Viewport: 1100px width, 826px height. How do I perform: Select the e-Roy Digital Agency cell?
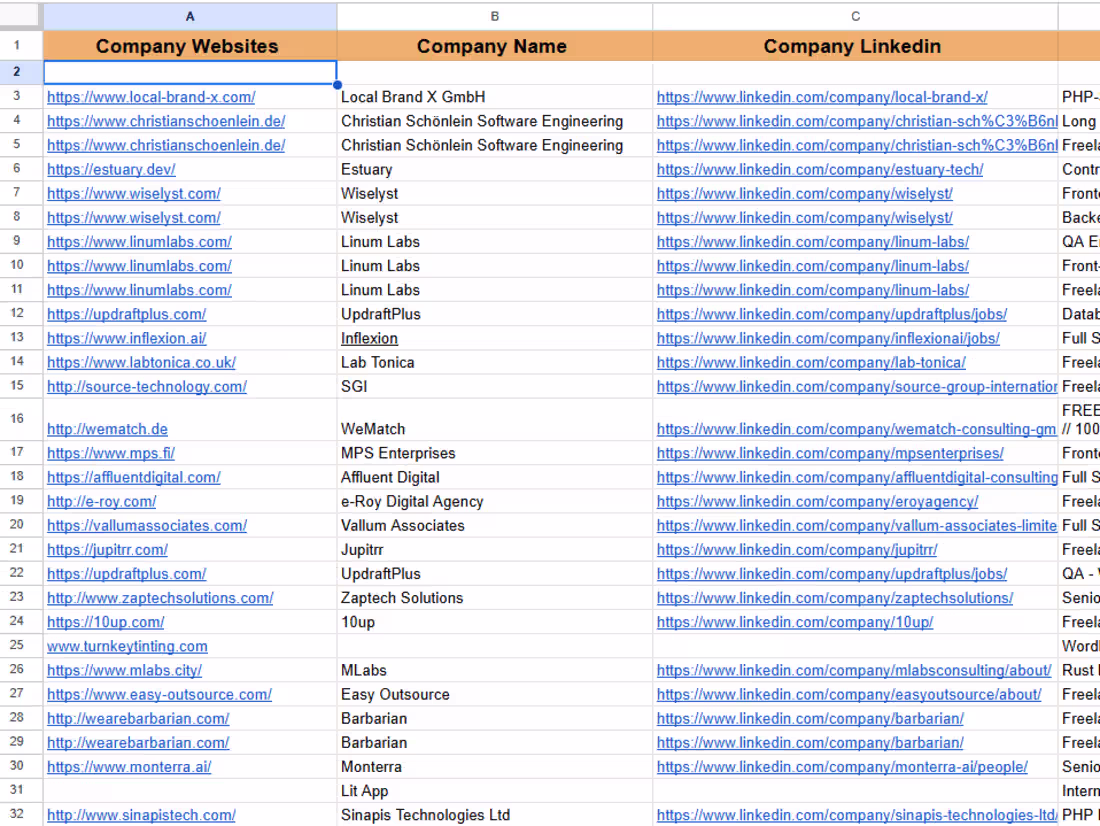coord(495,502)
